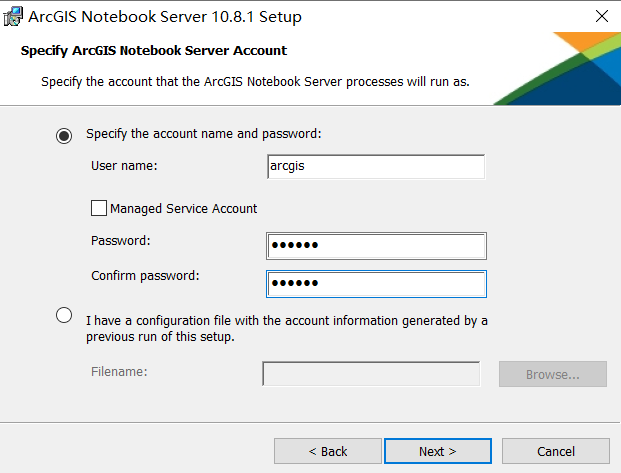Focus the User name field containing arcgis
This screenshot has width=621, height=473.
(376, 166)
